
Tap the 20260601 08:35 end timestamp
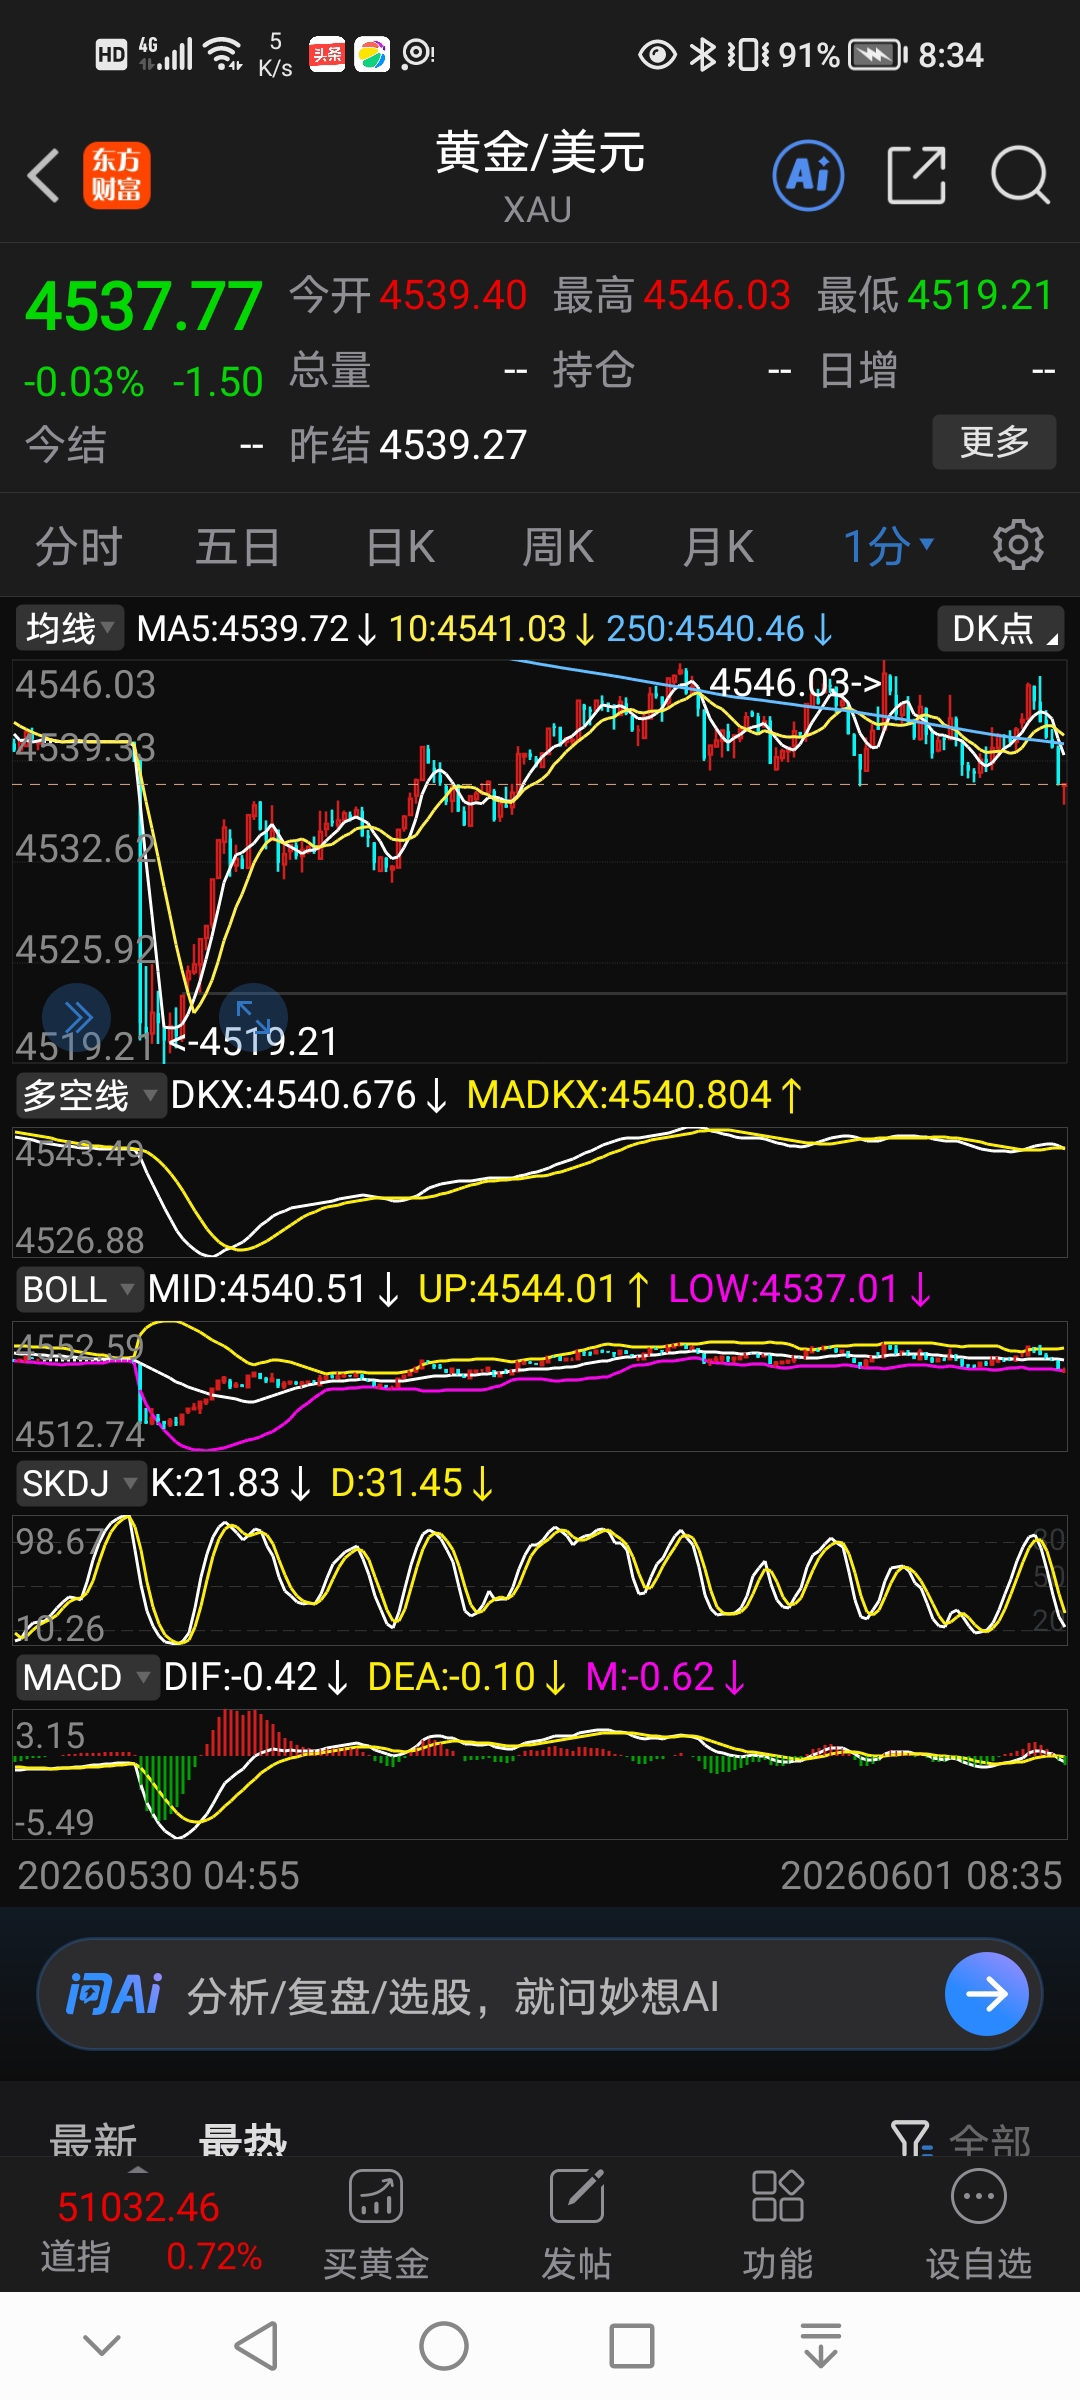tap(921, 1876)
